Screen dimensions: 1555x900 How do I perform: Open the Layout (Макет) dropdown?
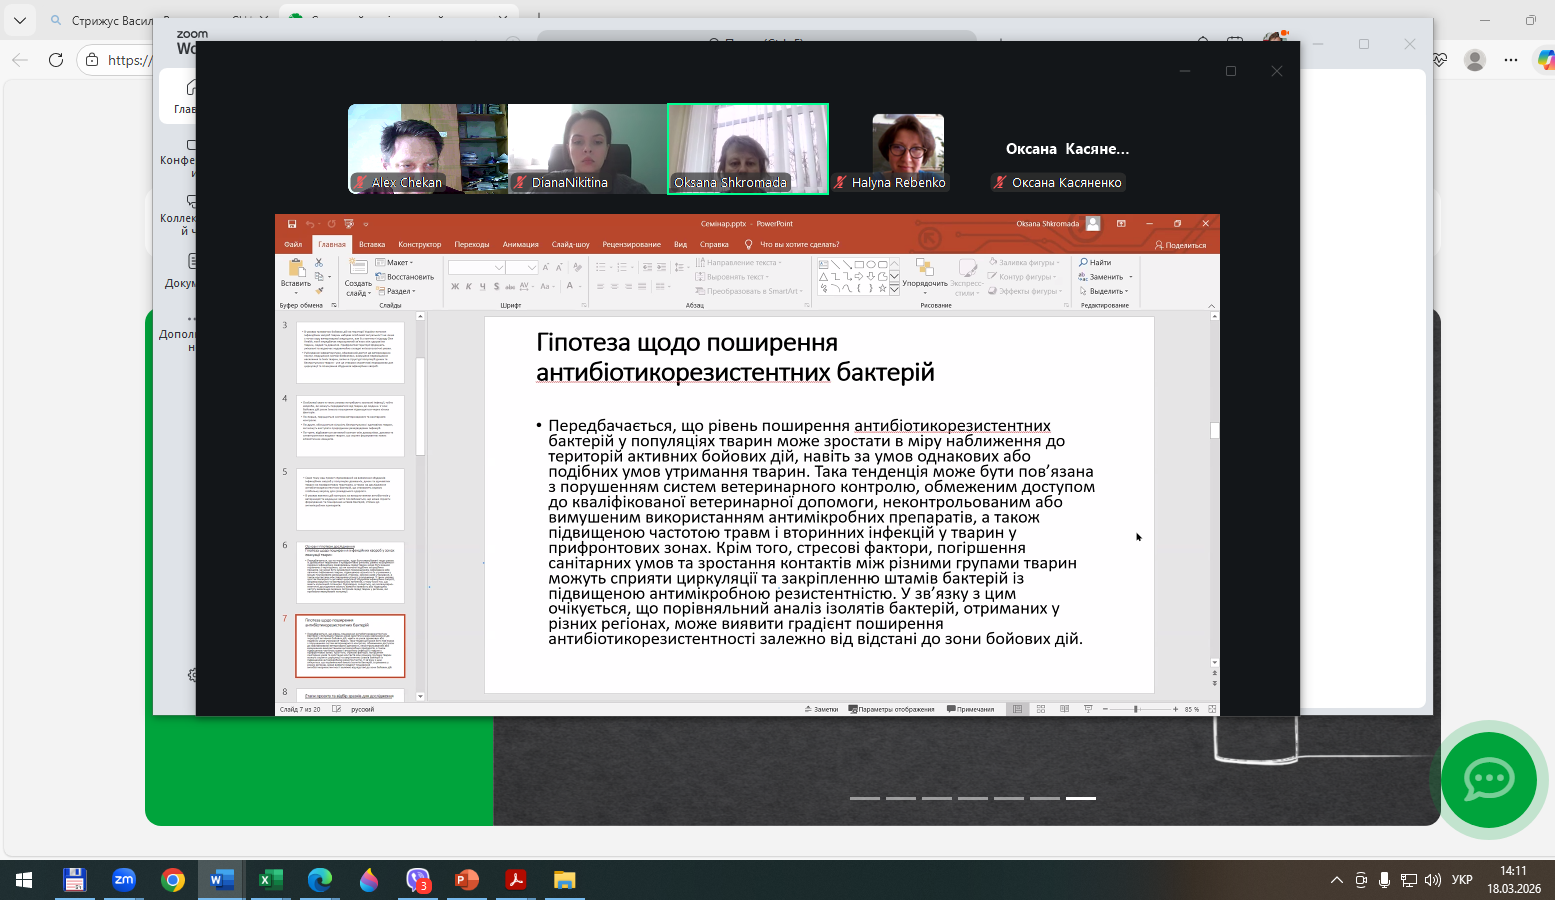click(395, 263)
